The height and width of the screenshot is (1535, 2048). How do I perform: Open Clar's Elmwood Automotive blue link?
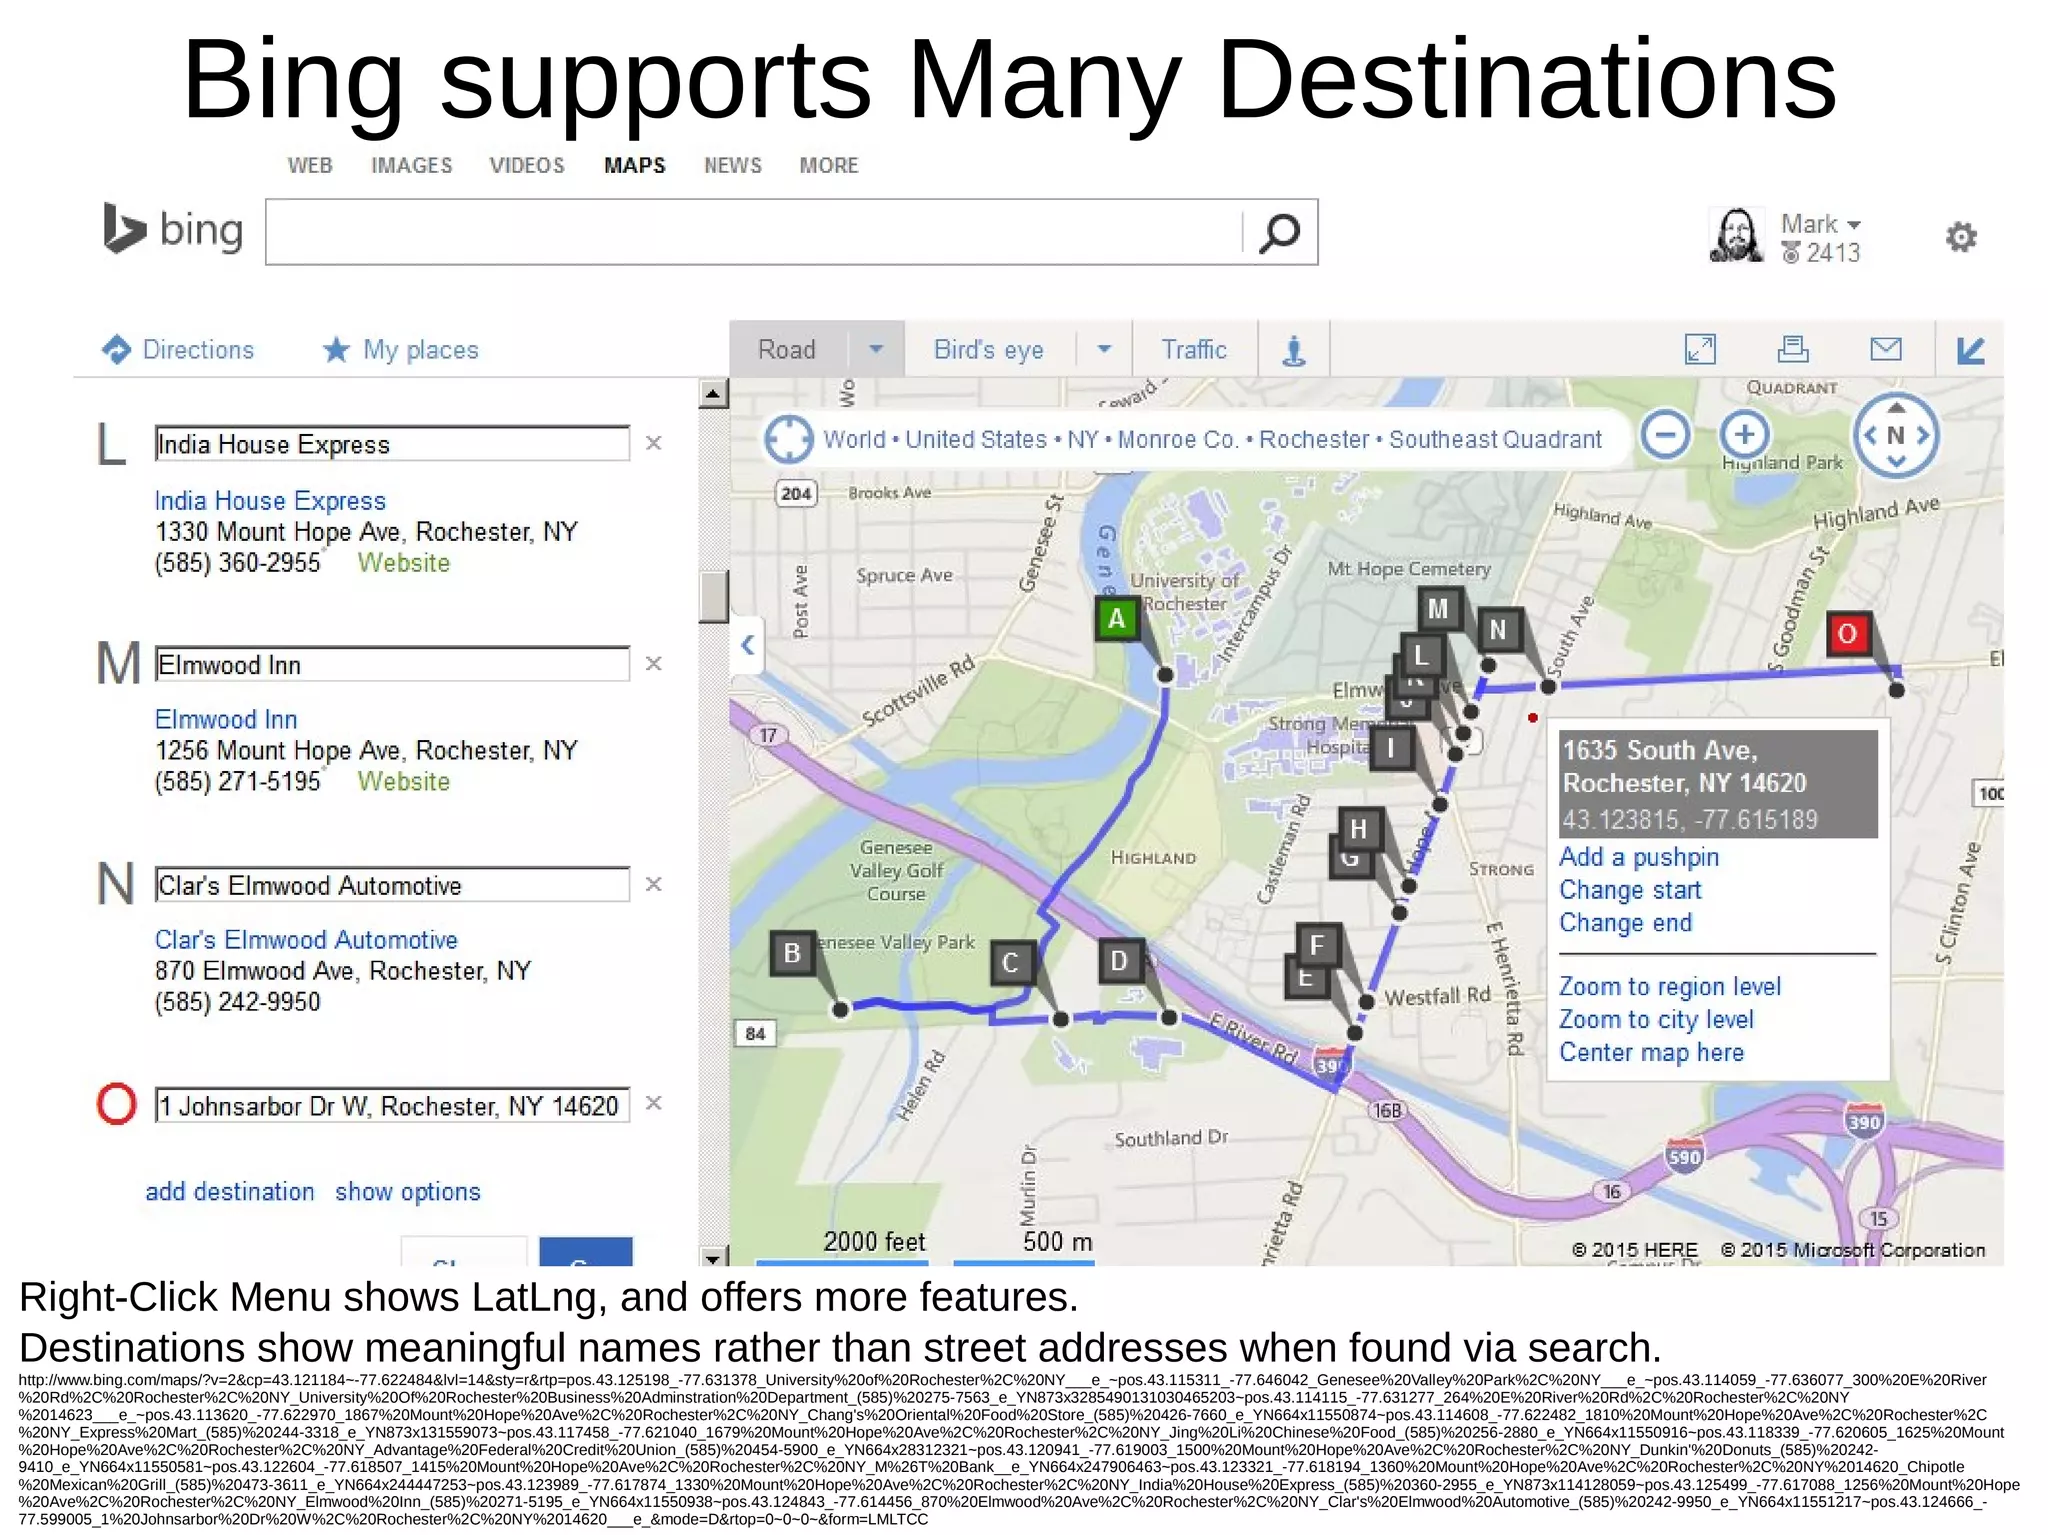pos(306,940)
